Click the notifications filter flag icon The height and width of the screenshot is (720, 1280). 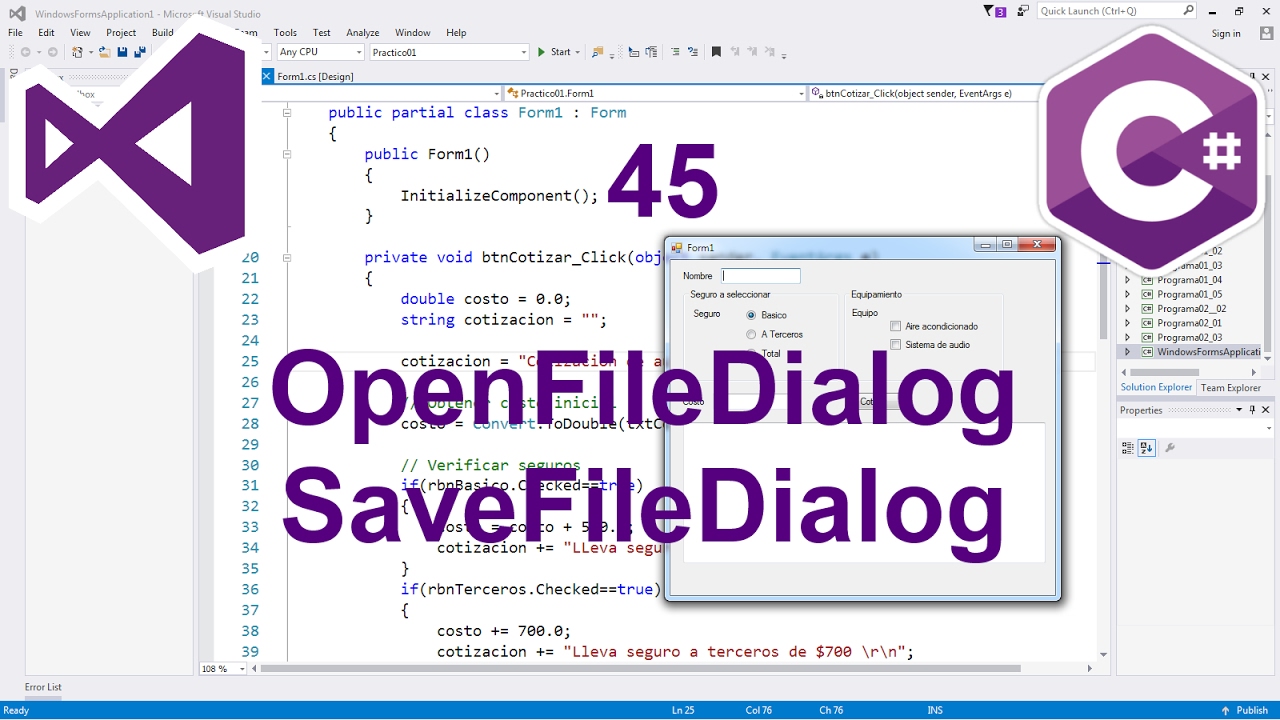990,11
